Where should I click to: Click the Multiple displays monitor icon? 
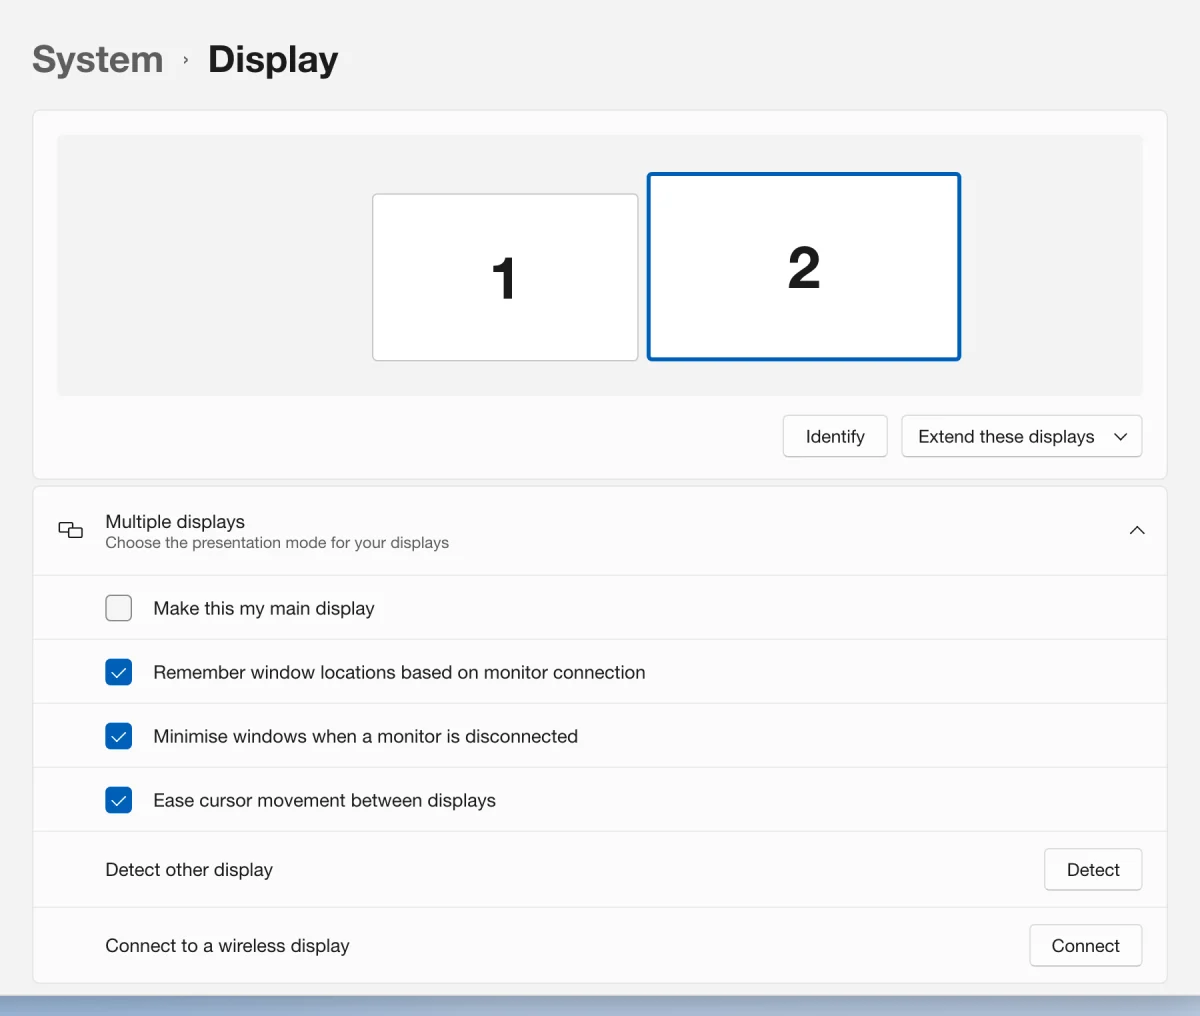coord(70,530)
